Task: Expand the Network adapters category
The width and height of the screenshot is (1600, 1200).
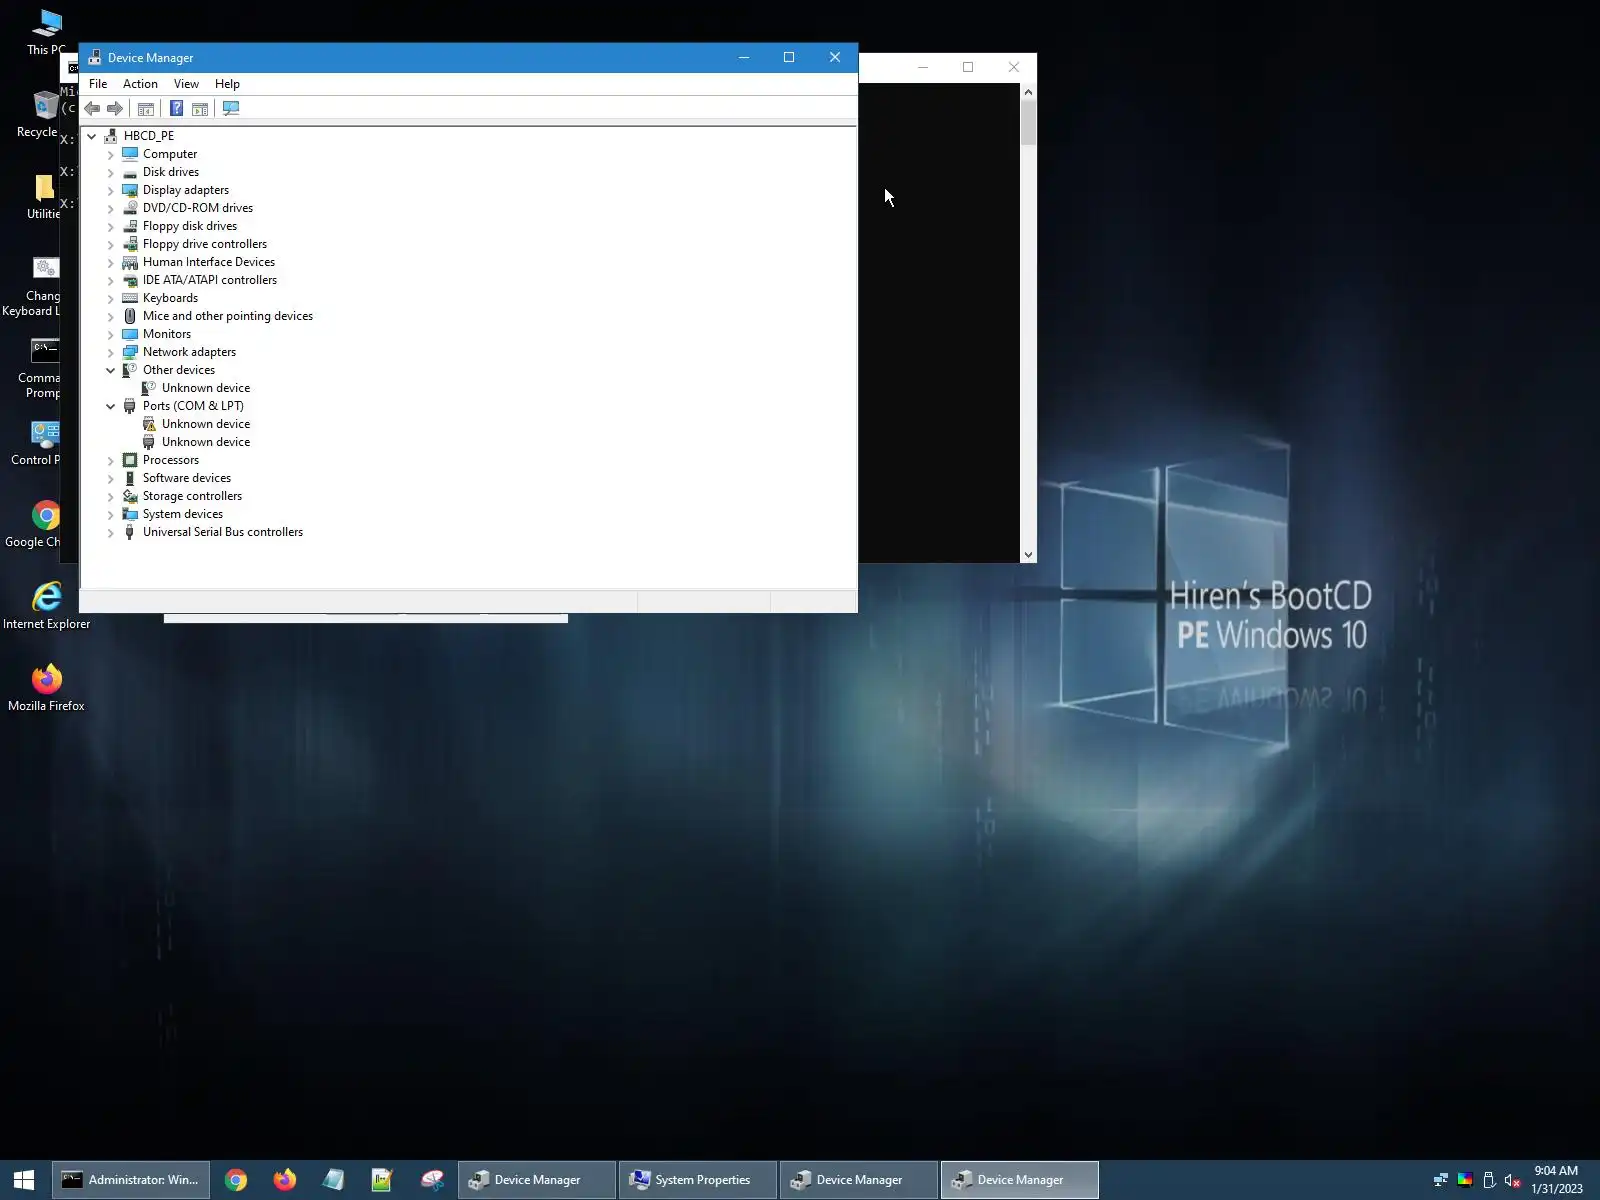Action: (x=111, y=352)
